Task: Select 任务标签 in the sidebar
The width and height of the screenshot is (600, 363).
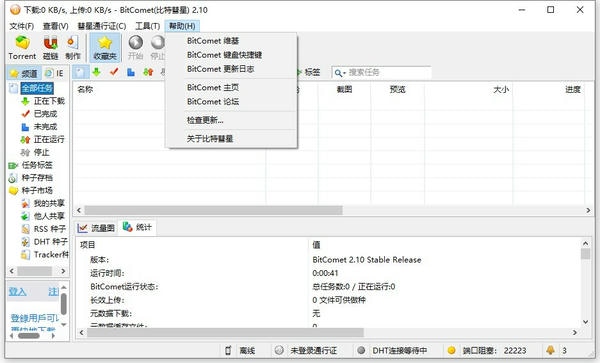Action: point(37,165)
